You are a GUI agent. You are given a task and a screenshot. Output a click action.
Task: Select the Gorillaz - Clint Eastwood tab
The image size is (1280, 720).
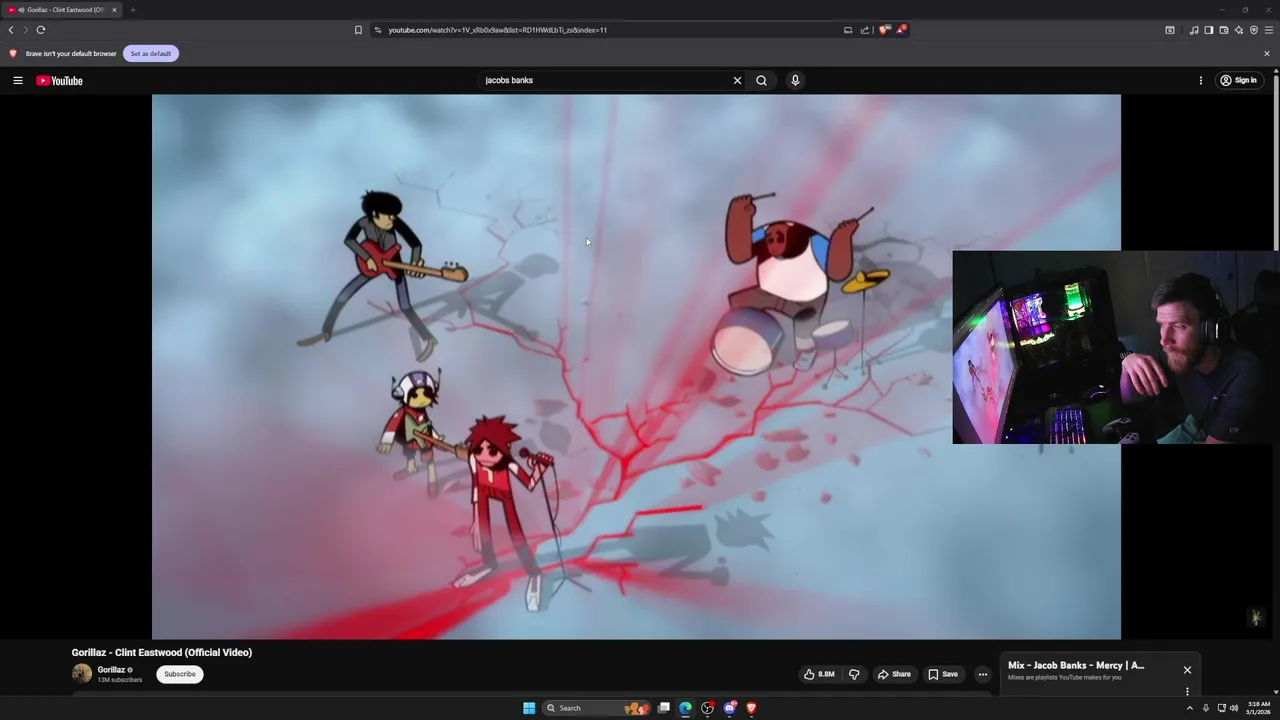pos(62,10)
